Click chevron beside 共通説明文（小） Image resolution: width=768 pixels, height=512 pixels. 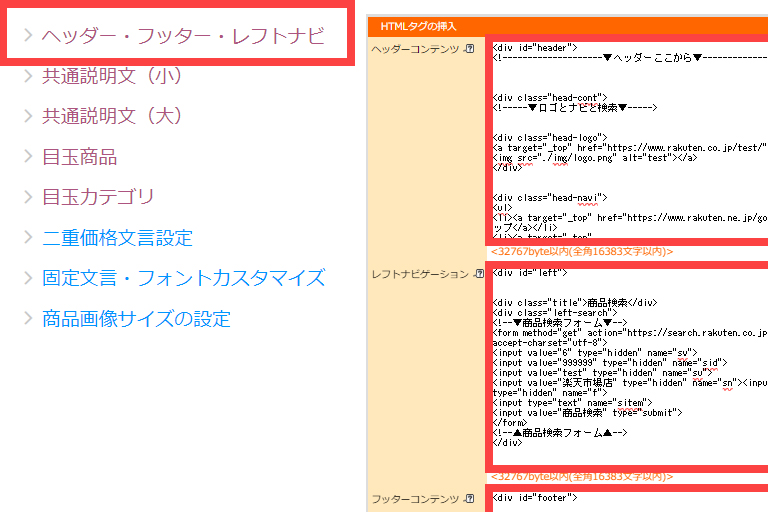click(x=28, y=76)
